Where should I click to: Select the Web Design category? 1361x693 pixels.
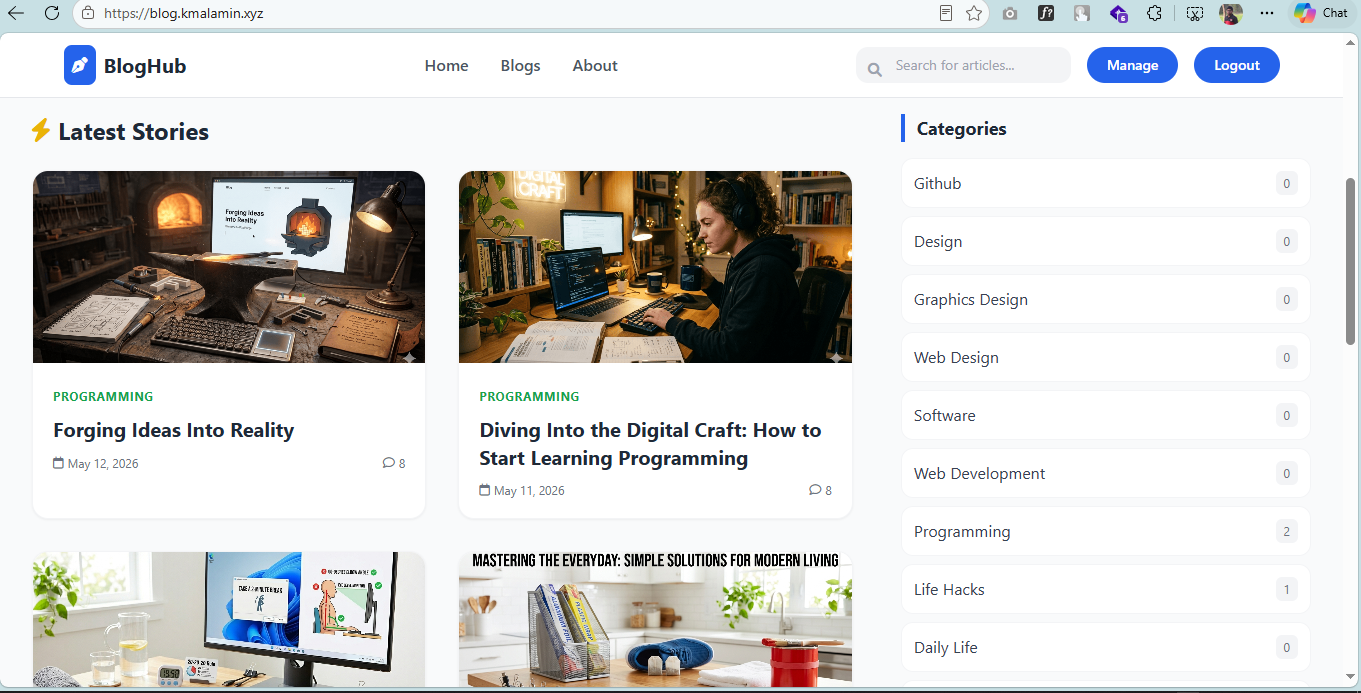pos(1106,357)
